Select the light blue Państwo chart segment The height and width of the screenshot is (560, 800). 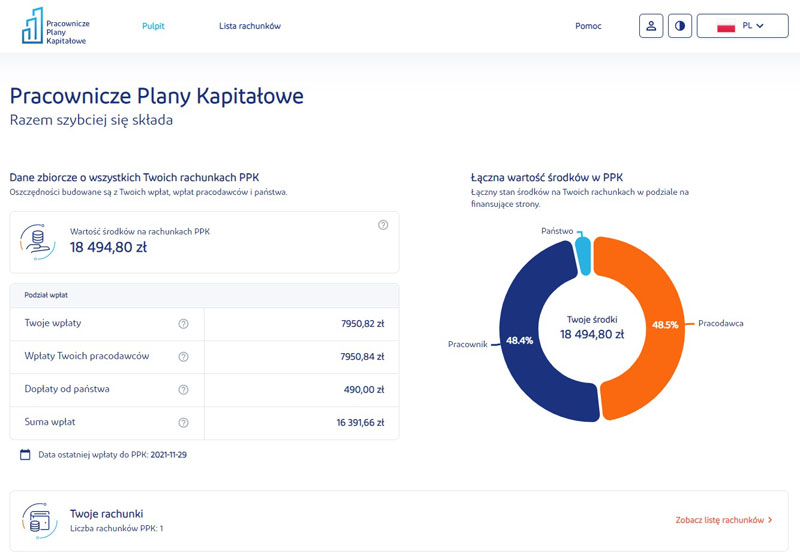point(584,253)
